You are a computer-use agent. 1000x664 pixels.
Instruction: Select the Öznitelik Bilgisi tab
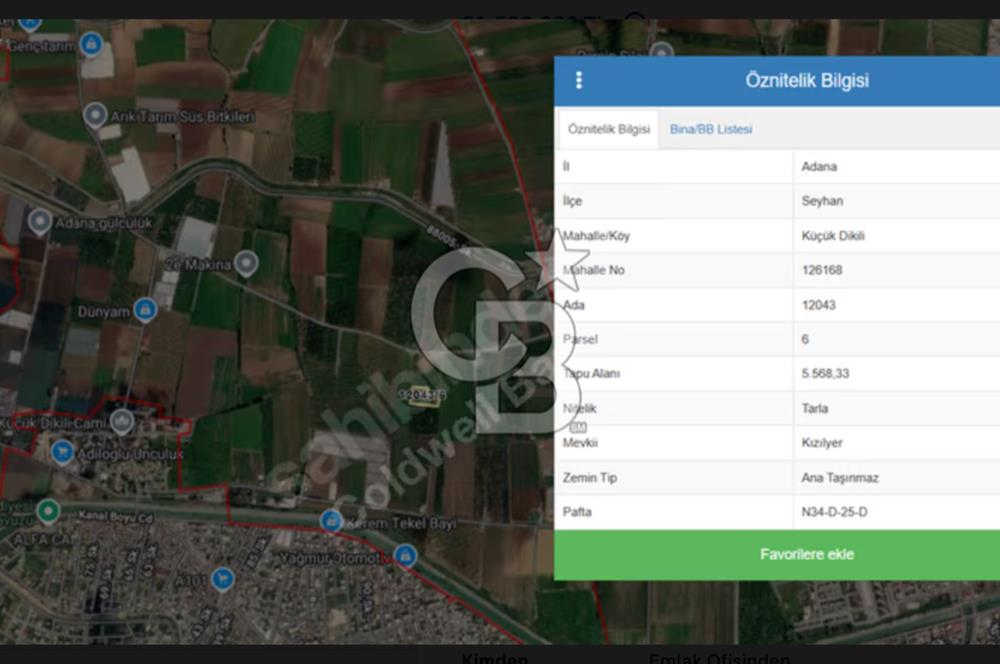click(608, 129)
